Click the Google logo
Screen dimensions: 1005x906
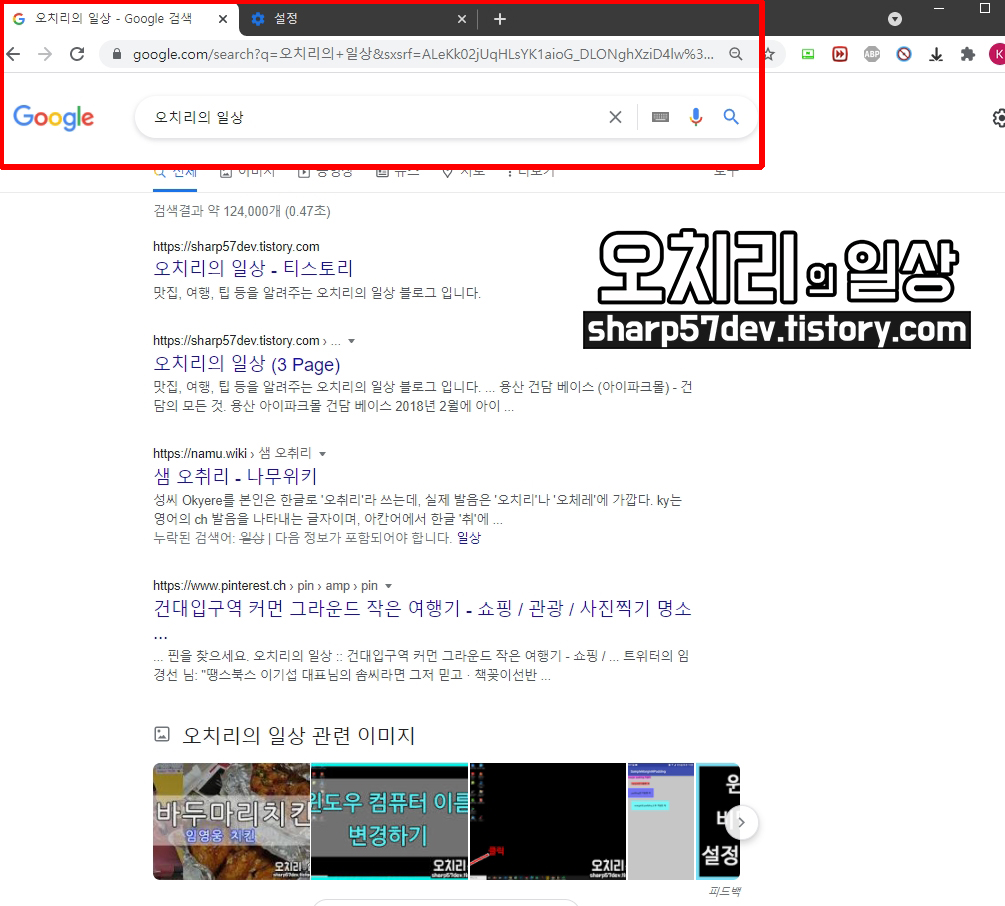54,118
